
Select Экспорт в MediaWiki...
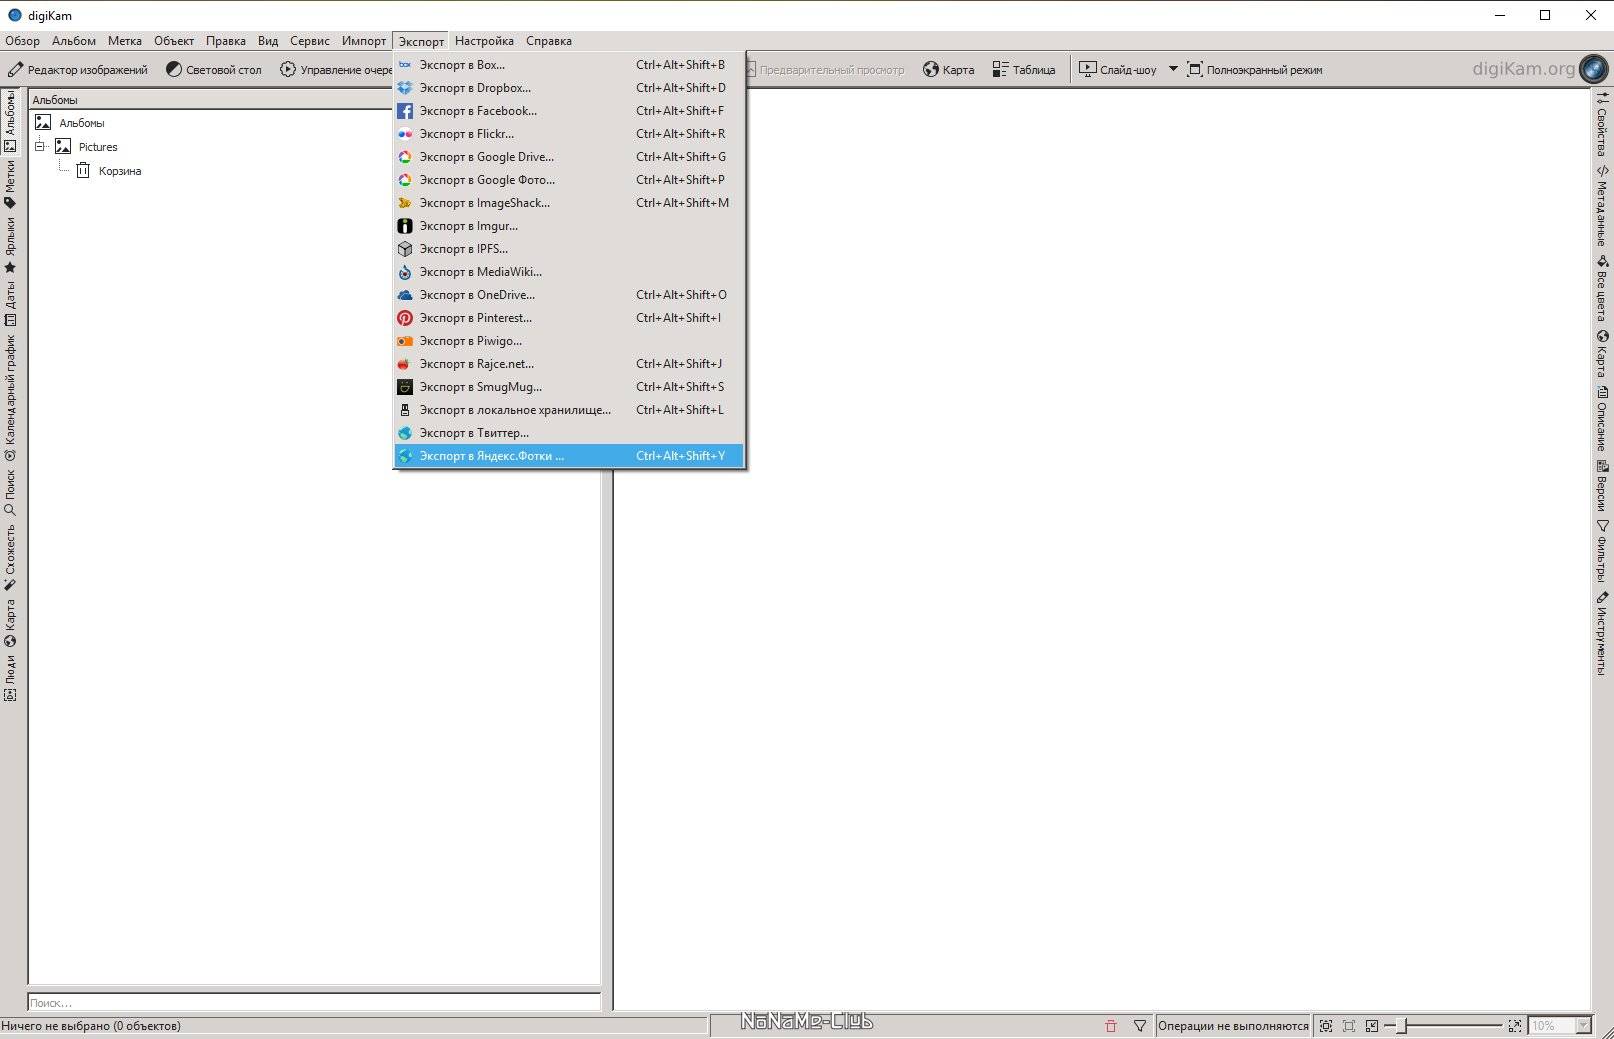[x=569, y=272]
